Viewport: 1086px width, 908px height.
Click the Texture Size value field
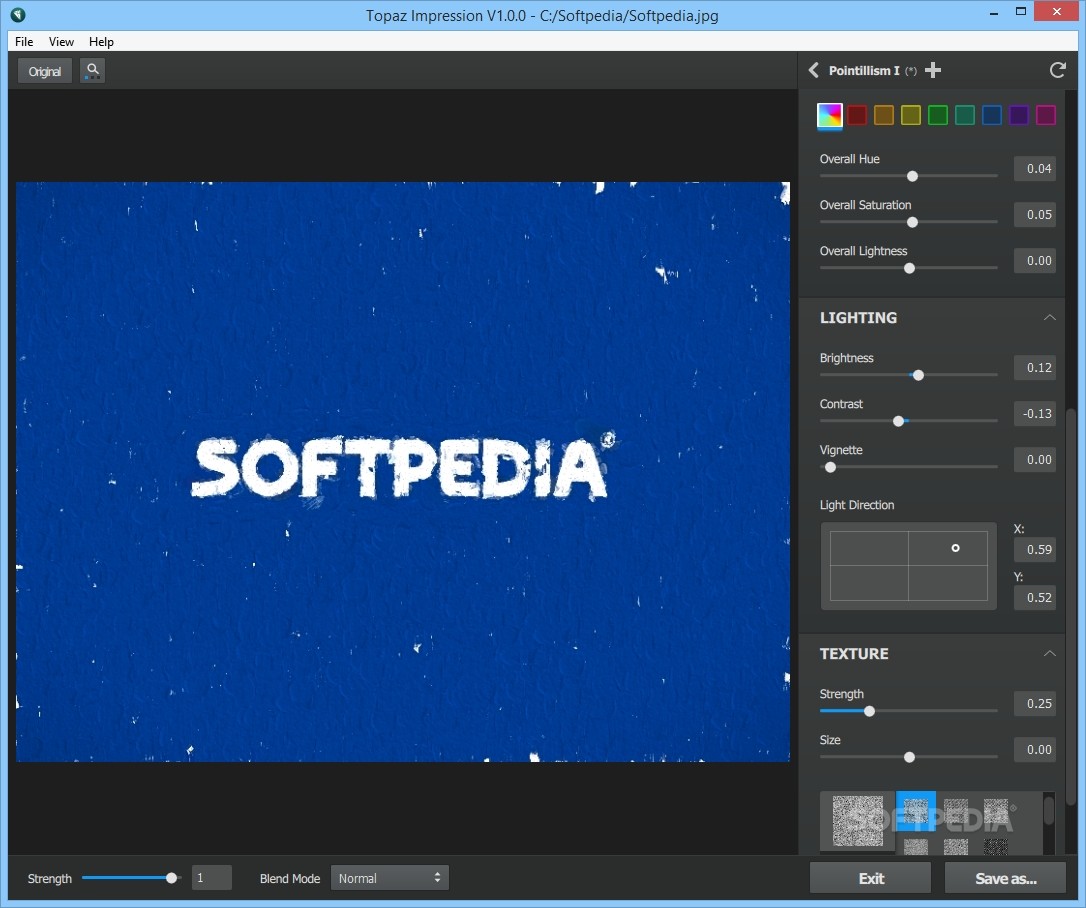pyautogui.click(x=1035, y=749)
